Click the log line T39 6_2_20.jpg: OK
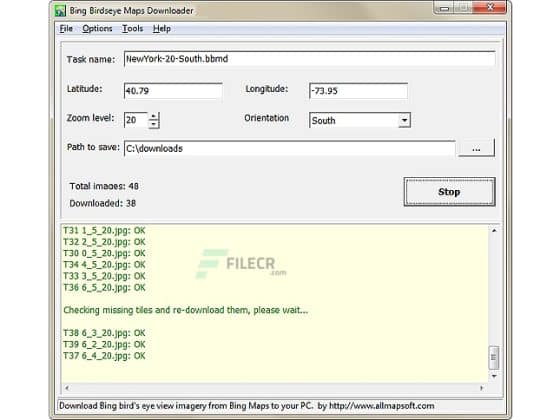 coord(104,345)
